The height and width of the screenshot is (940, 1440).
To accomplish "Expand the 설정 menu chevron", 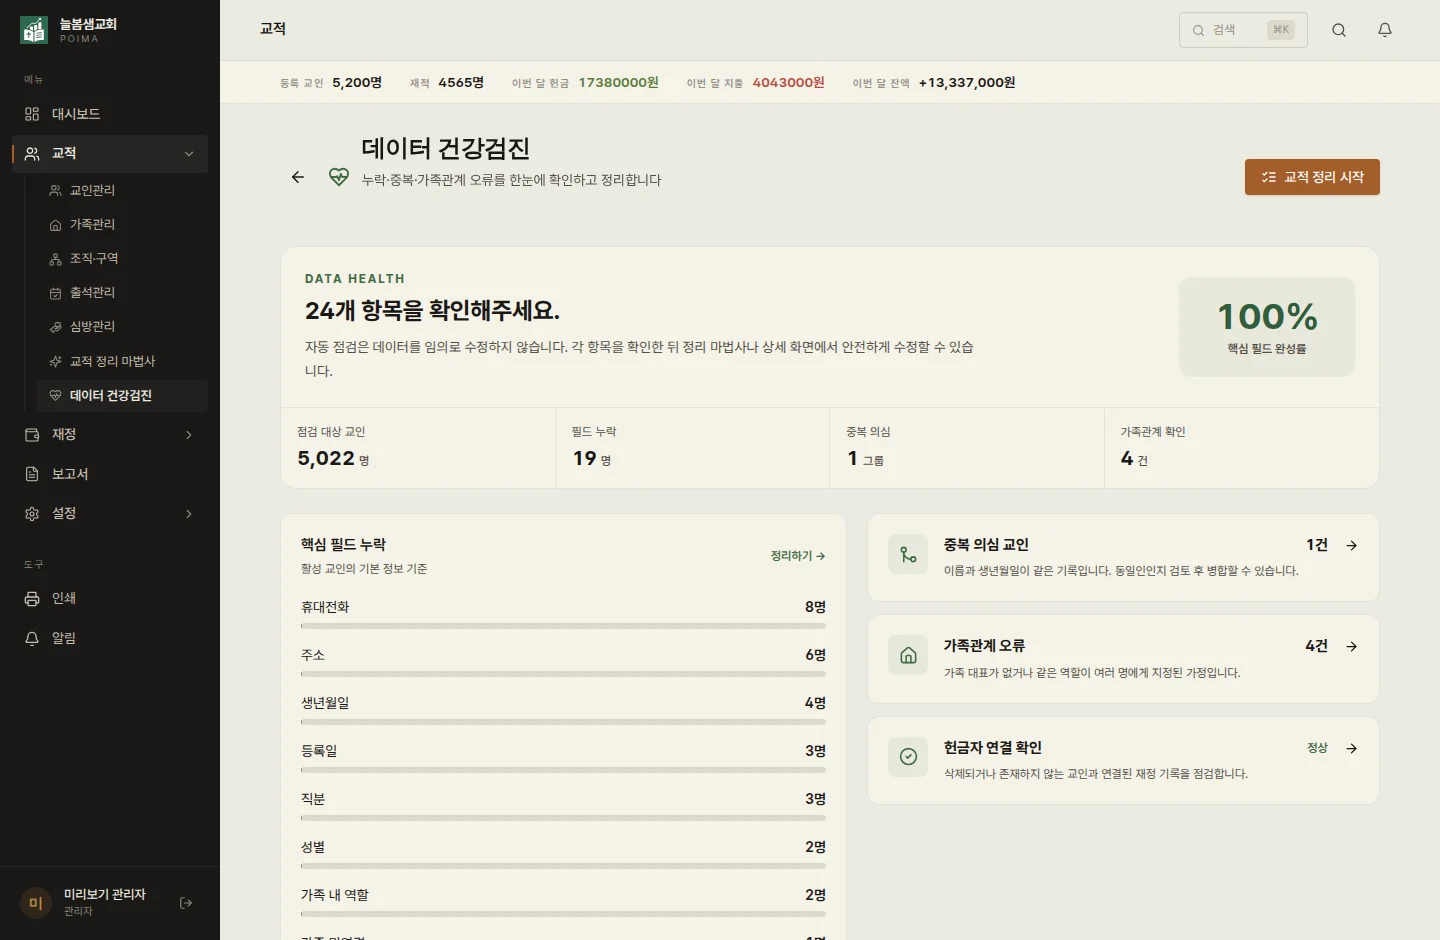I will tap(189, 514).
